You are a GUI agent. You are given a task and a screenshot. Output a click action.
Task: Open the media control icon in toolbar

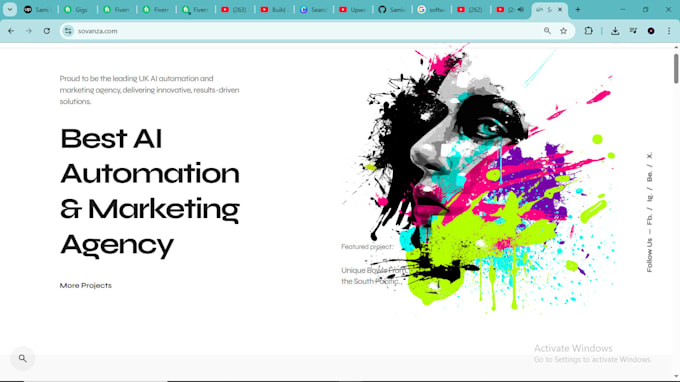633,31
